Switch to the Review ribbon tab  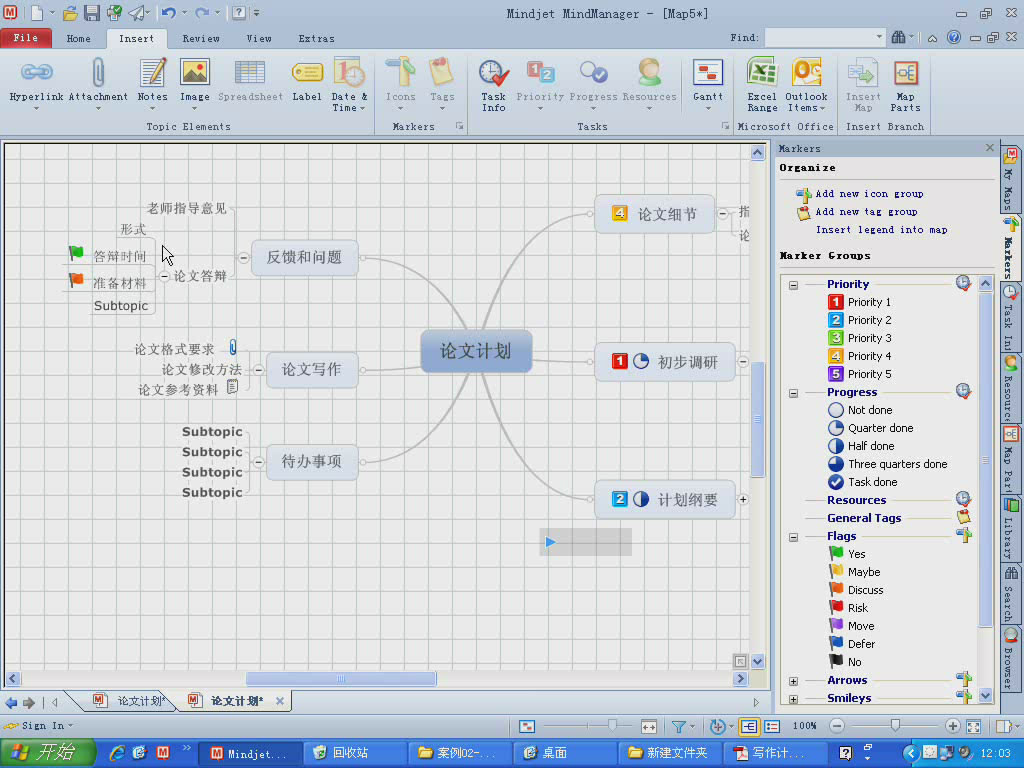click(x=201, y=39)
